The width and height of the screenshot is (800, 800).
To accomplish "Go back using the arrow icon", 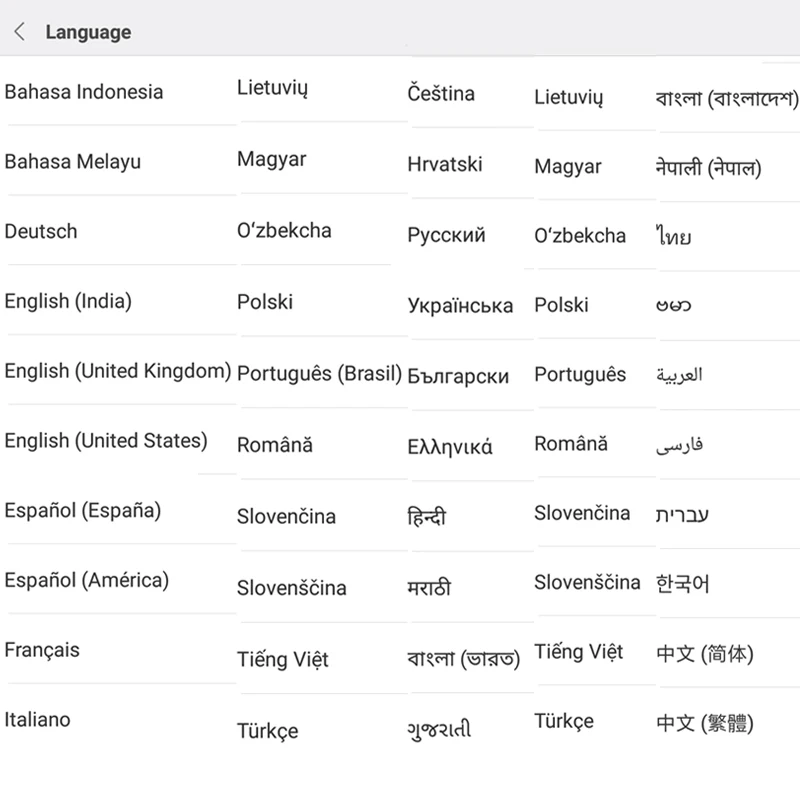I will point(19,32).
